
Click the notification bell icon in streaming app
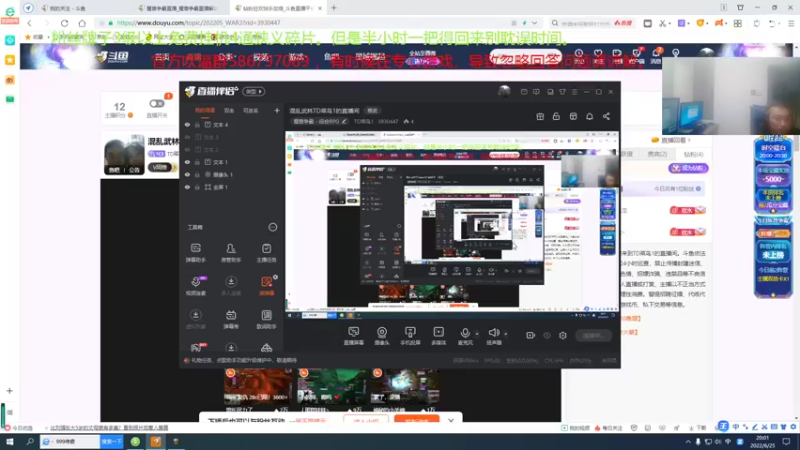tap(589, 116)
